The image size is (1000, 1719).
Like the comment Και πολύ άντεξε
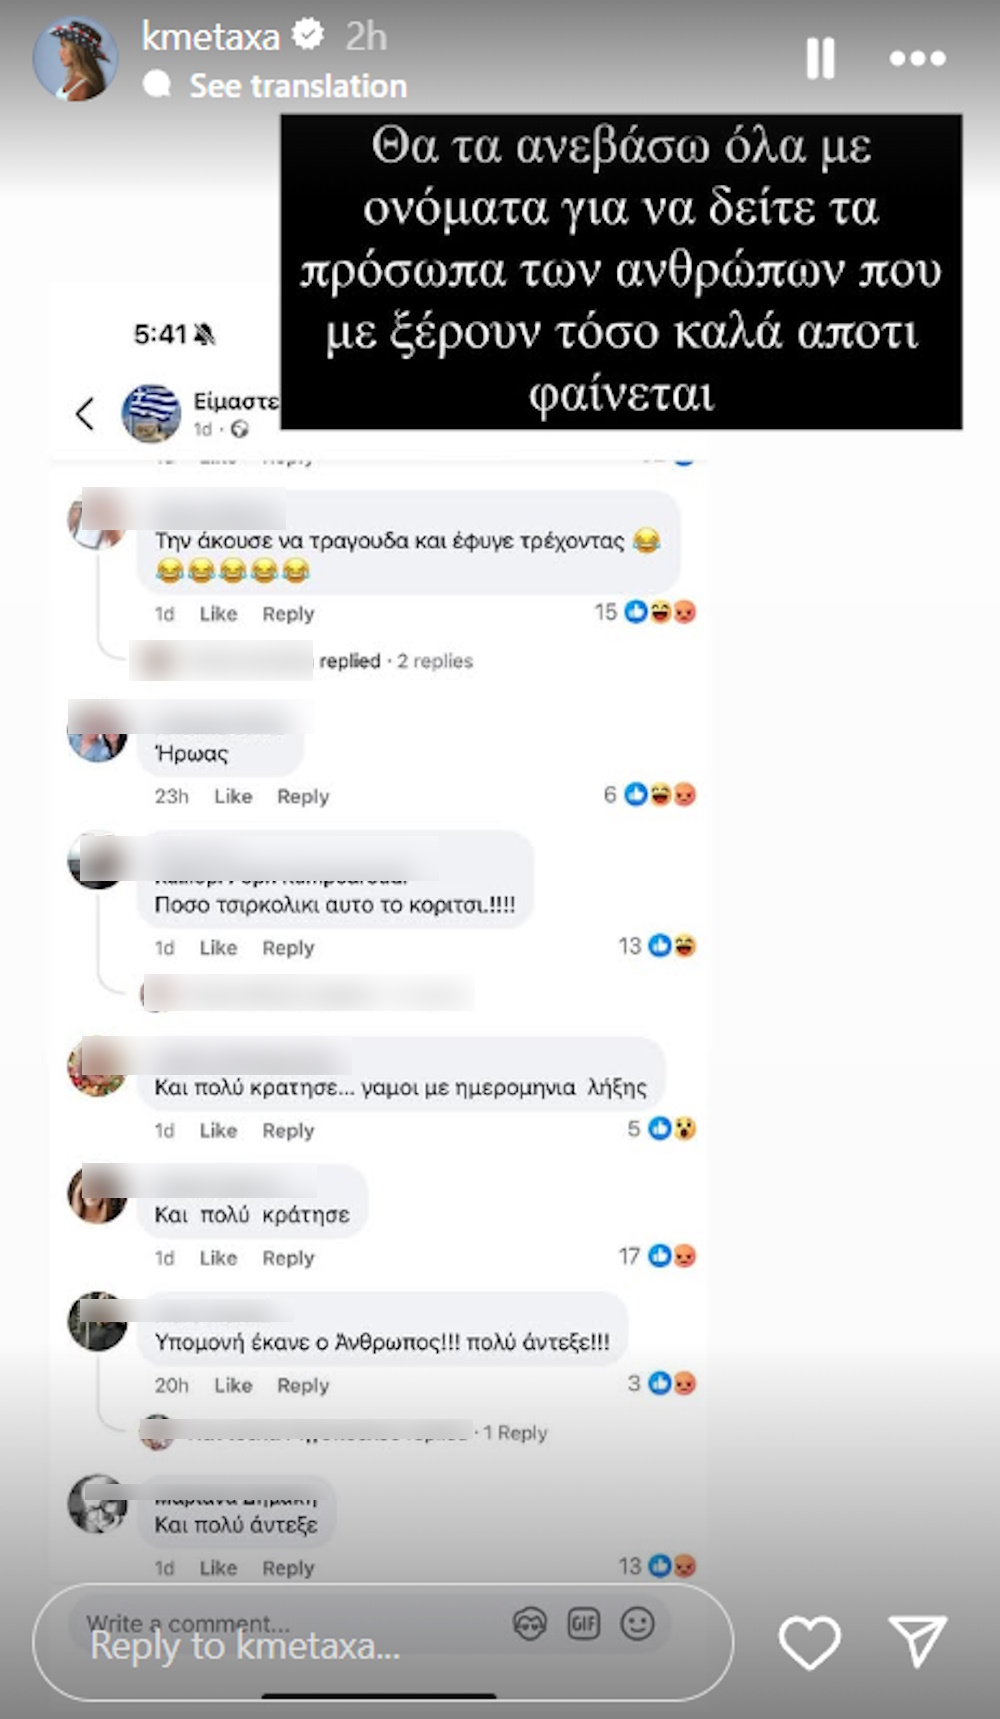[218, 1568]
